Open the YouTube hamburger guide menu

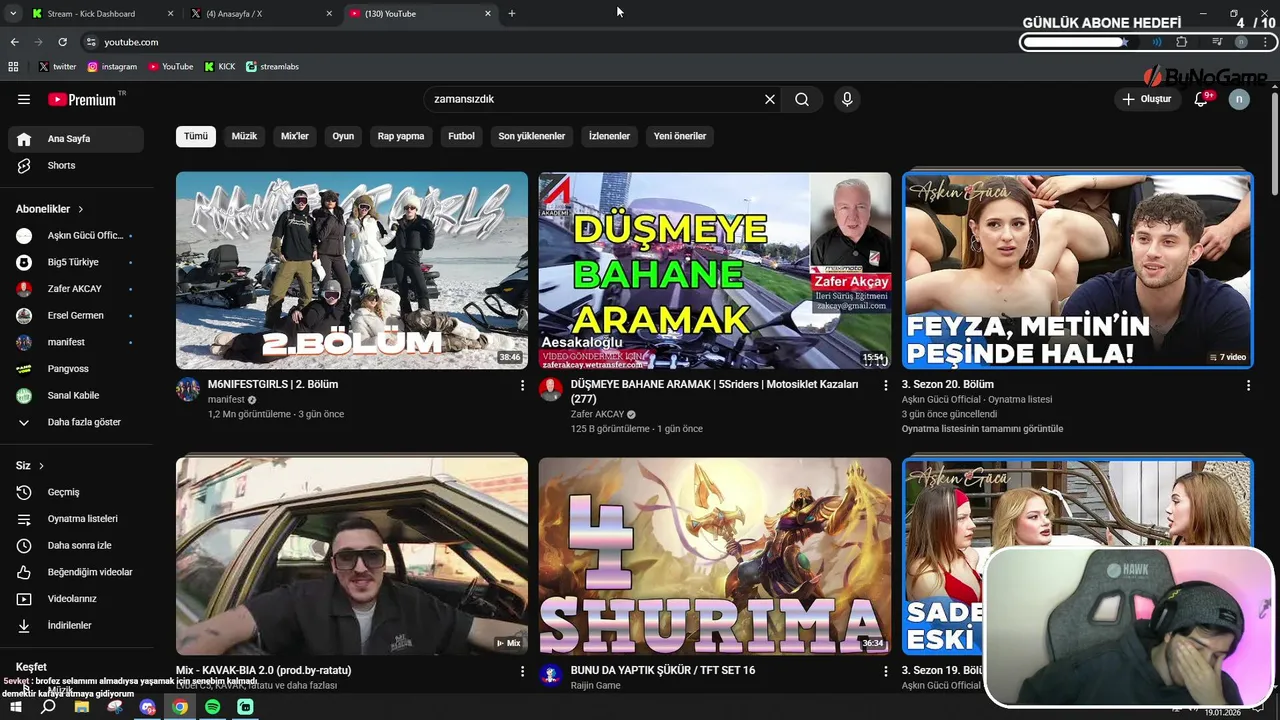click(x=24, y=99)
